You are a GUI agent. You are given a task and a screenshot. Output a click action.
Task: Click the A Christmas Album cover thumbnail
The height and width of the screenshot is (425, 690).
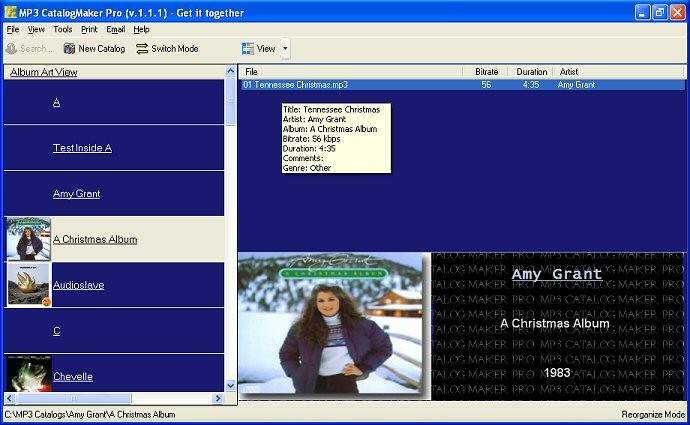29,239
